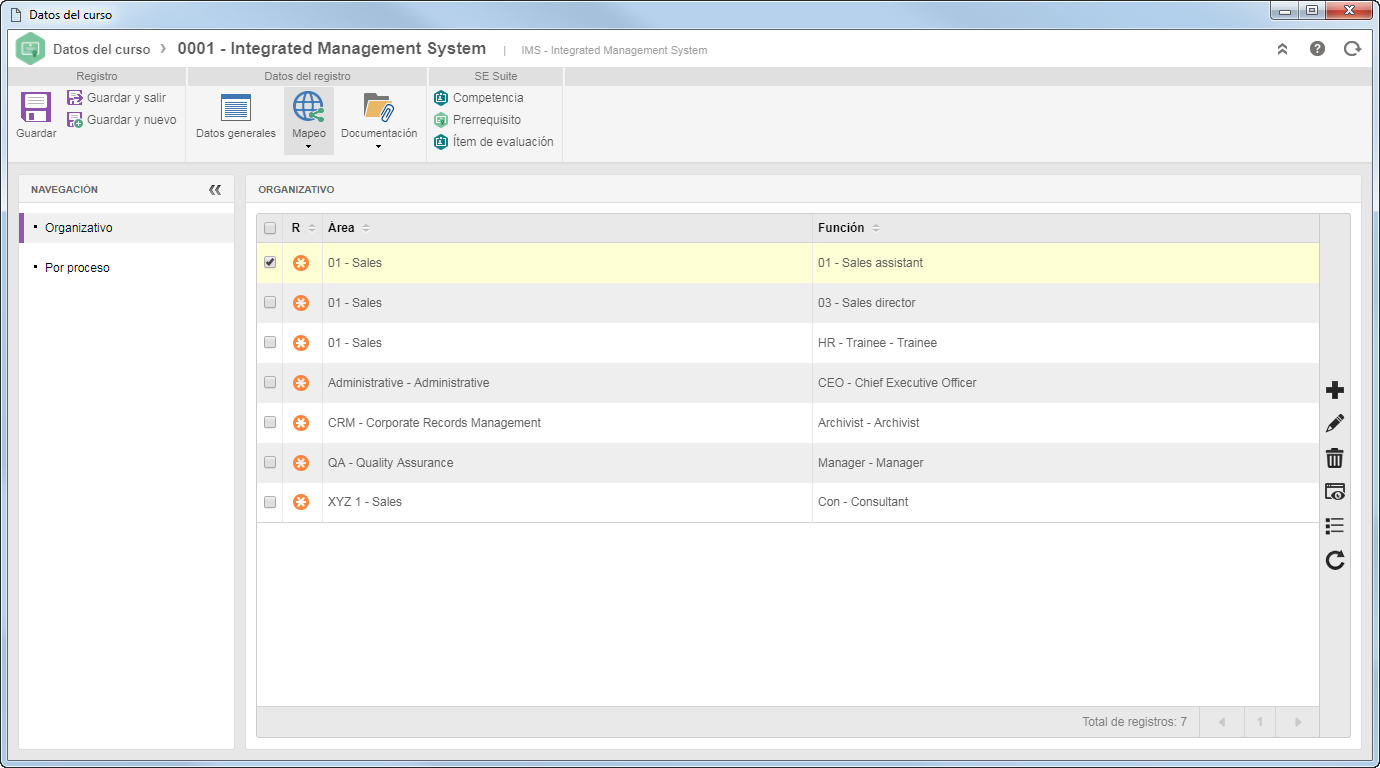Click required icon on Sales assistant row
Screen dimensions: 1380x768
pyautogui.click(x=301, y=263)
